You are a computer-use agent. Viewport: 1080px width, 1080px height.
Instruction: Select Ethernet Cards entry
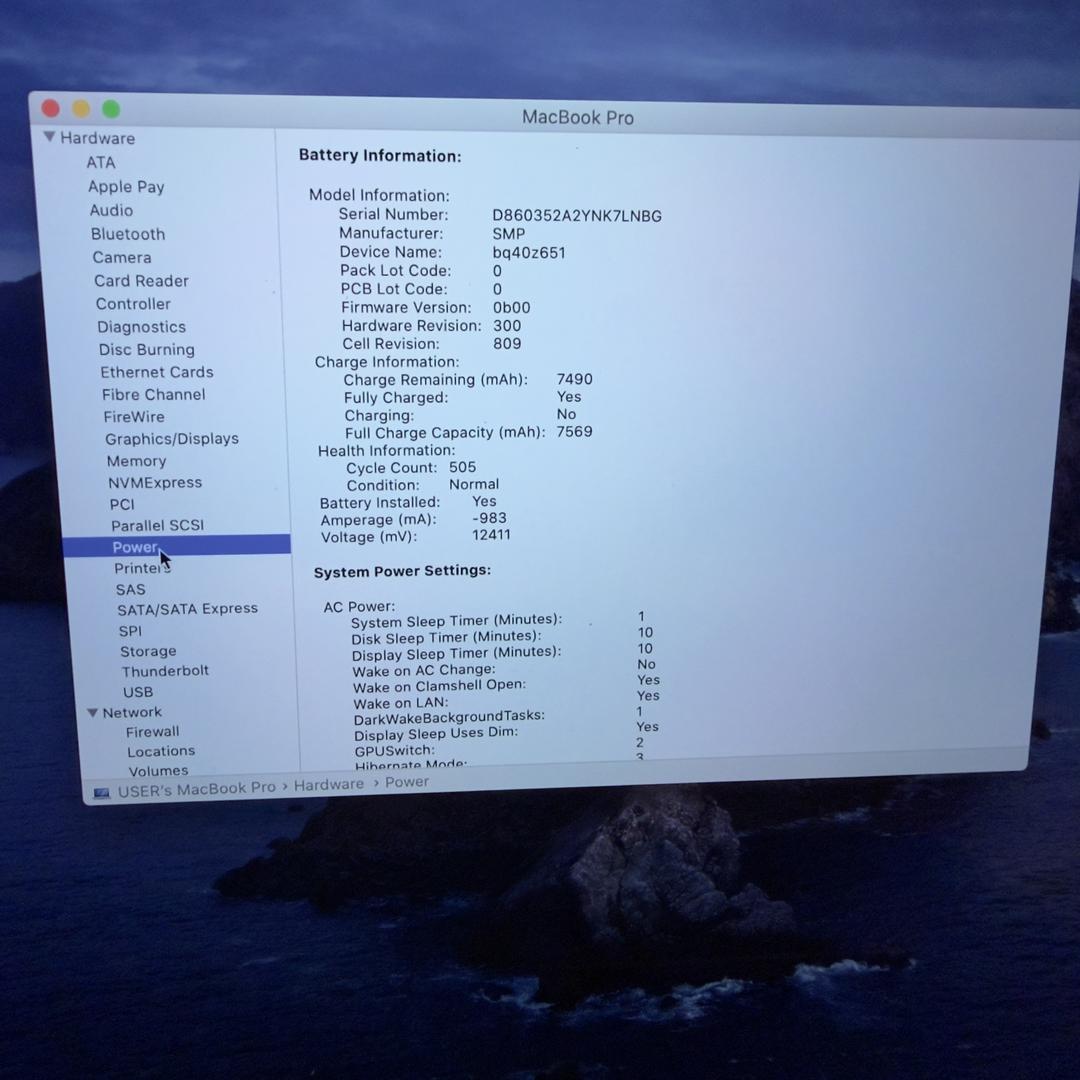point(157,372)
